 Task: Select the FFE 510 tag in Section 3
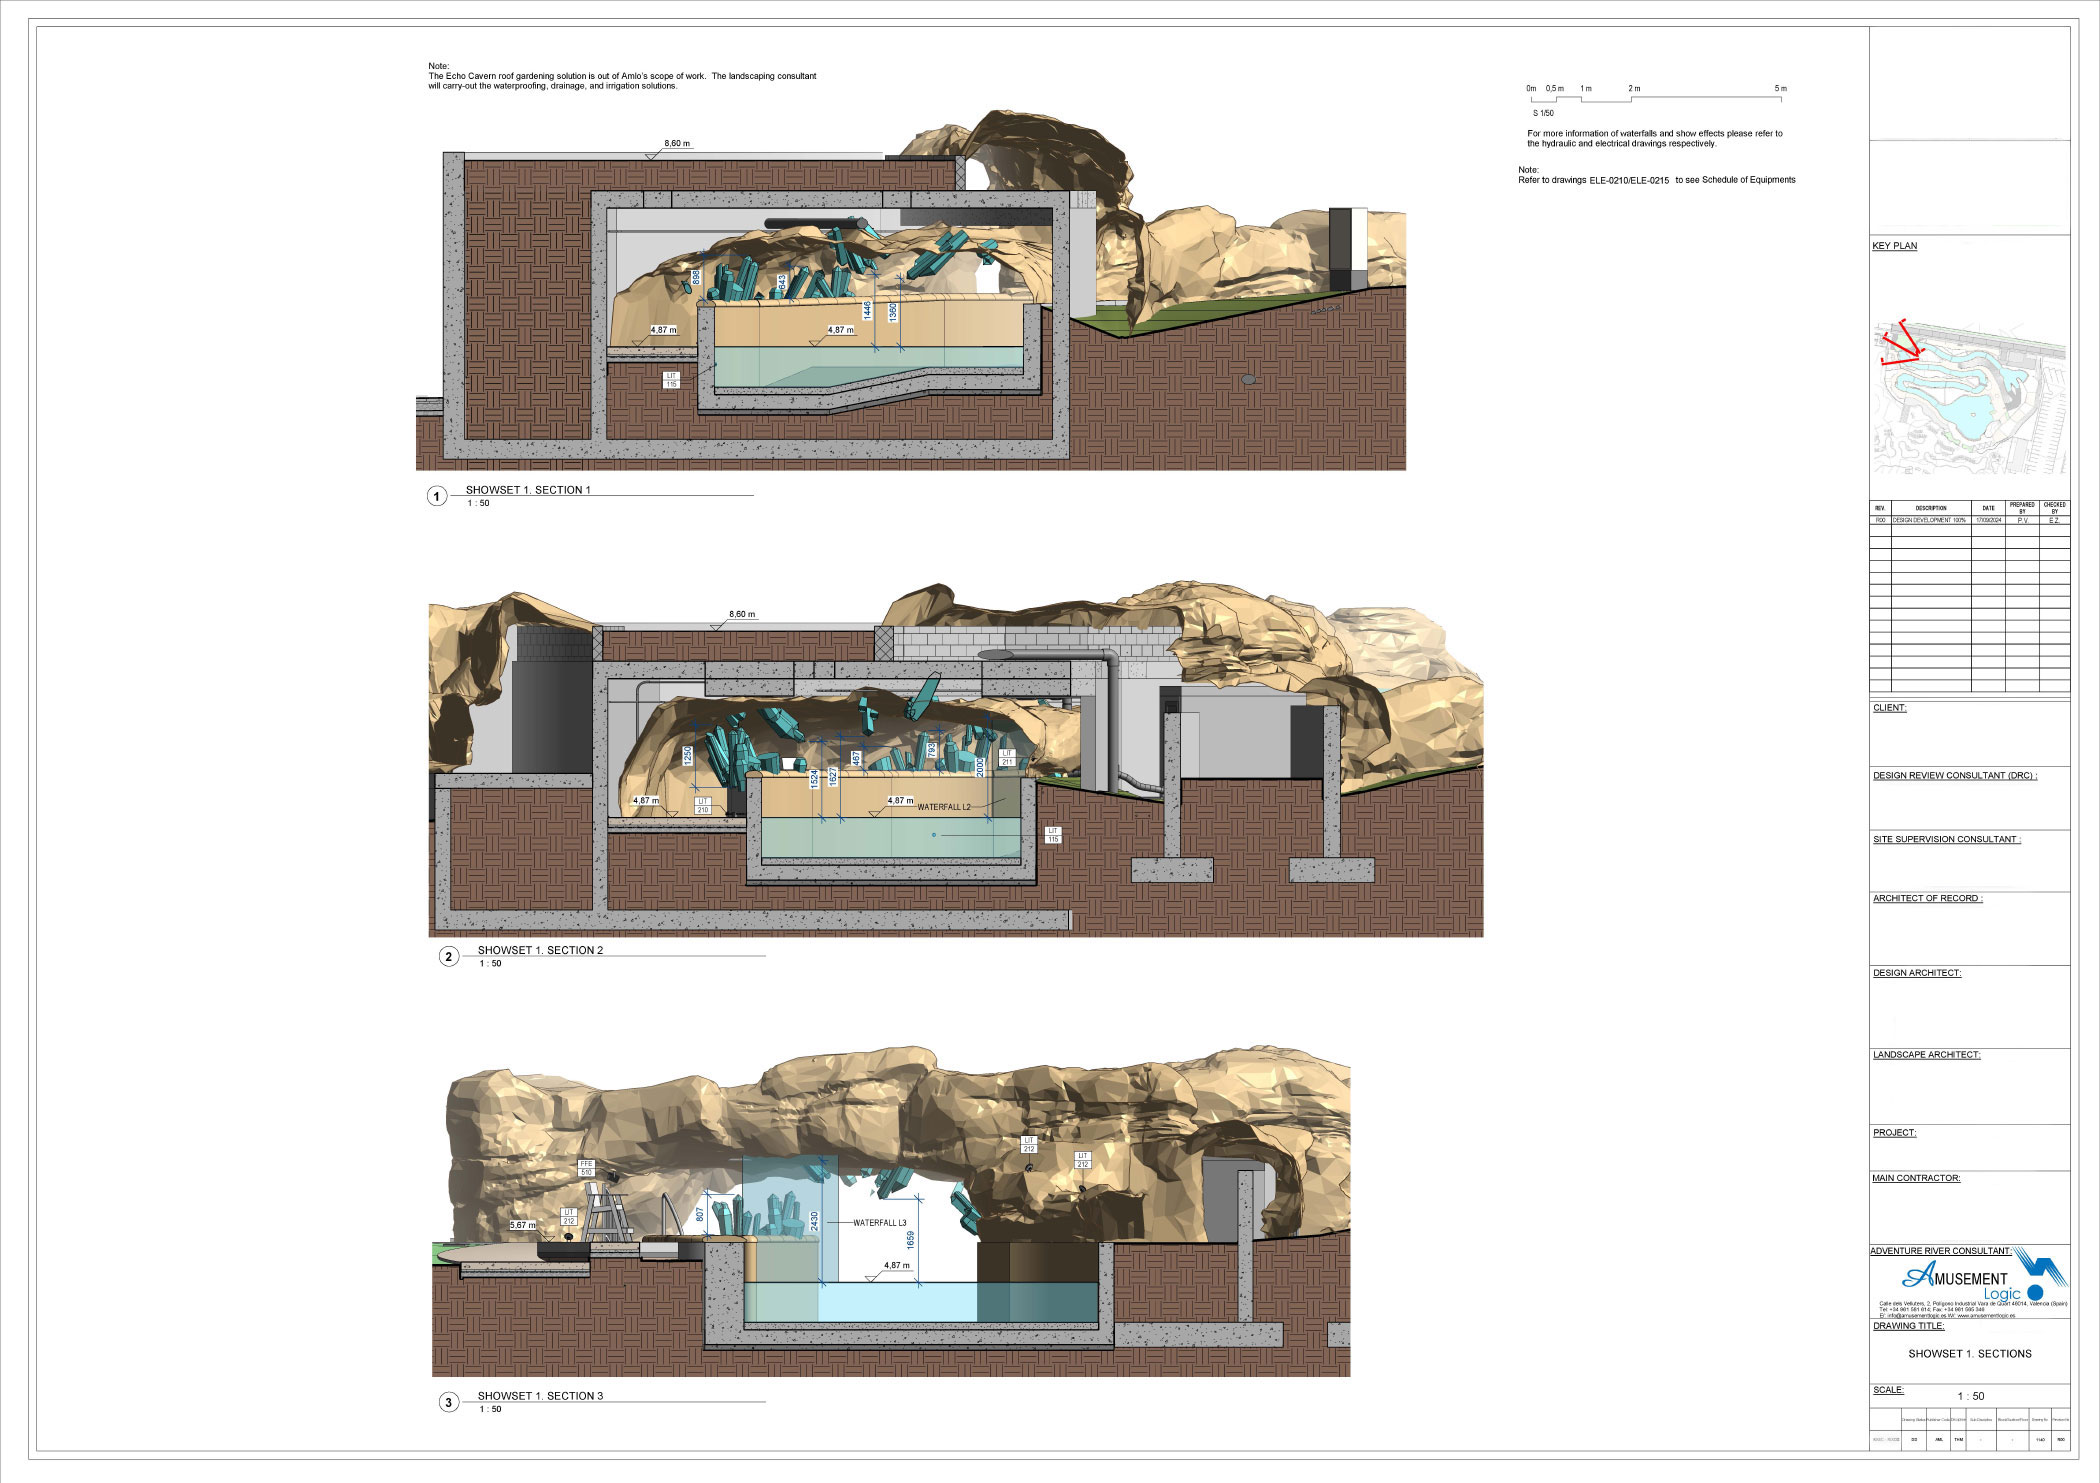click(x=587, y=1167)
